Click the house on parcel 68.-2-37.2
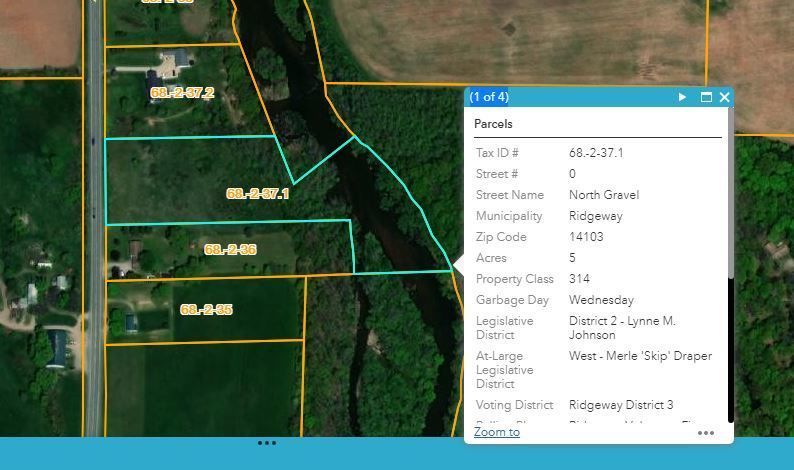The width and height of the screenshot is (794, 470). [170, 63]
